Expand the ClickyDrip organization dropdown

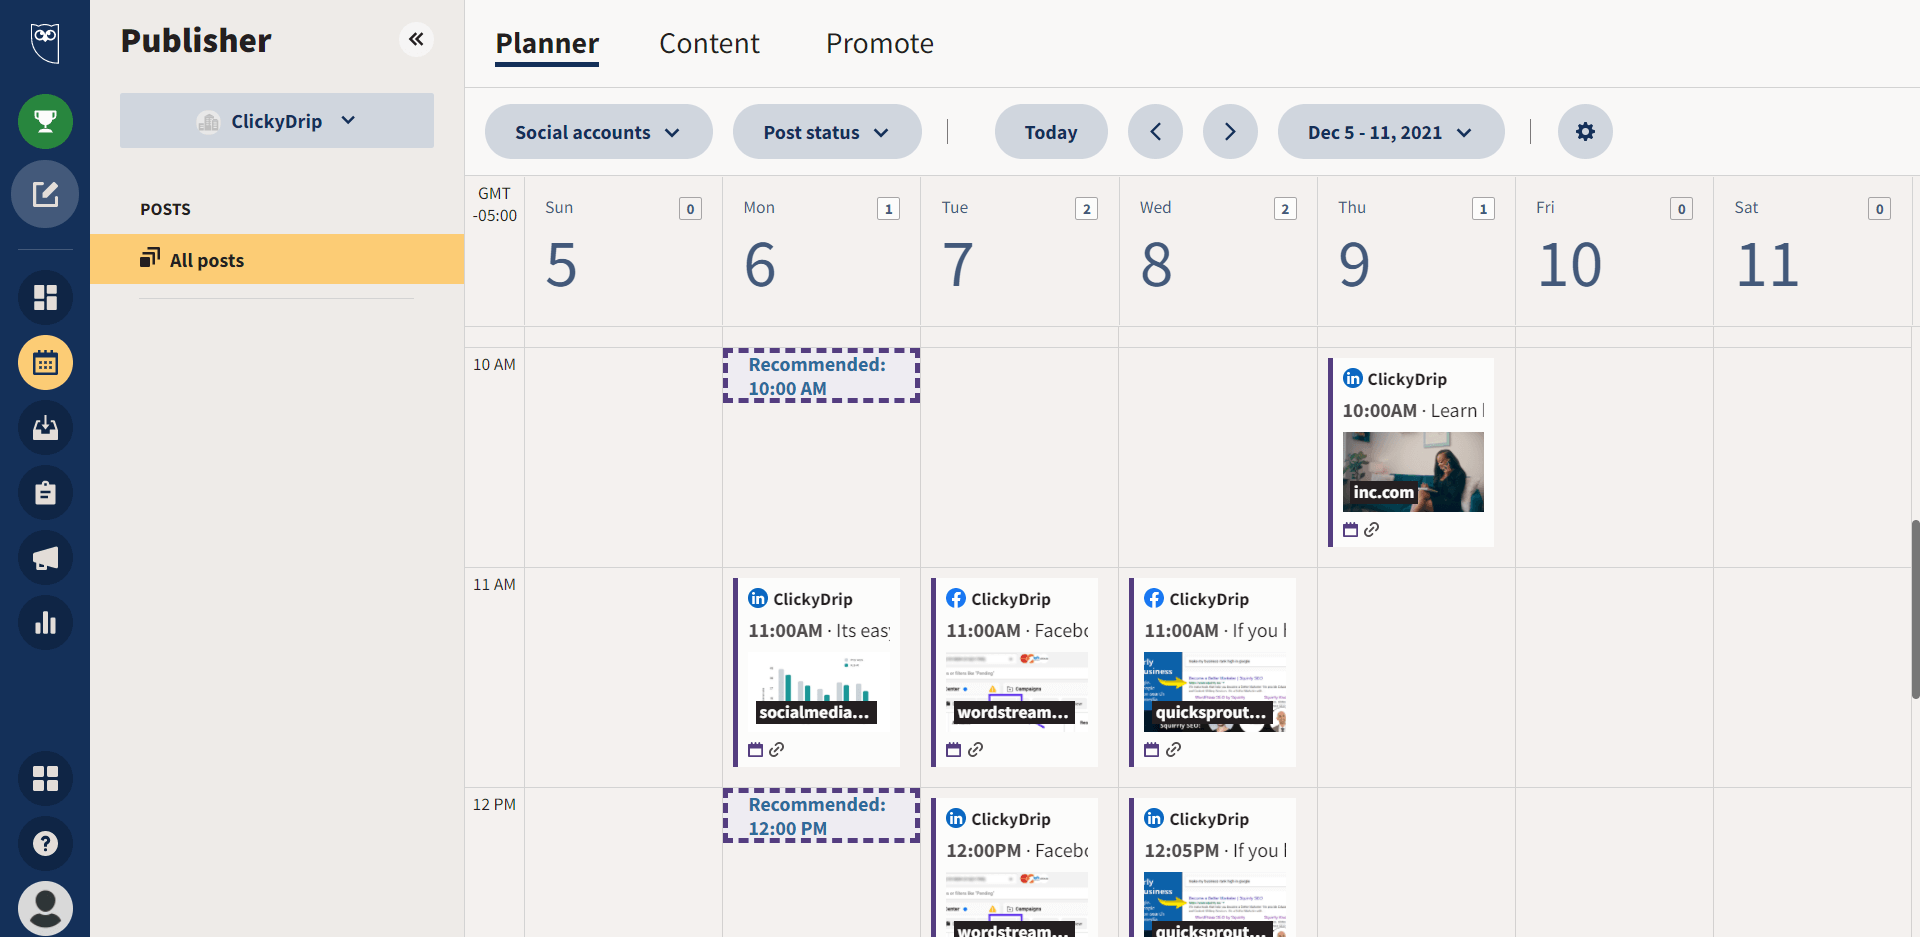pos(277,121)
